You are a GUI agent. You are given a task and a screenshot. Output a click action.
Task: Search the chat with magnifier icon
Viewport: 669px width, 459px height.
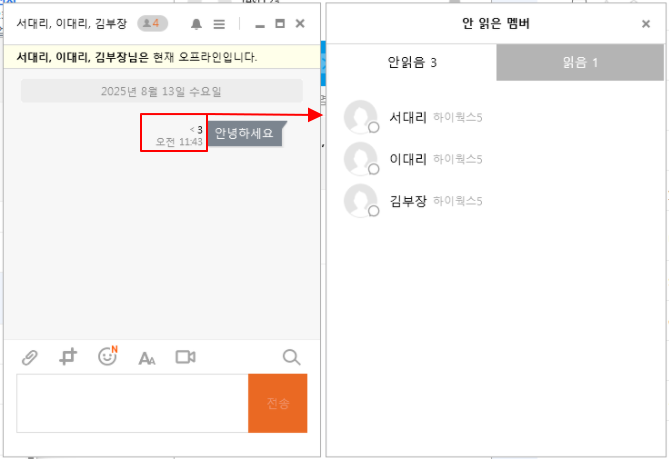pos(291,357)
